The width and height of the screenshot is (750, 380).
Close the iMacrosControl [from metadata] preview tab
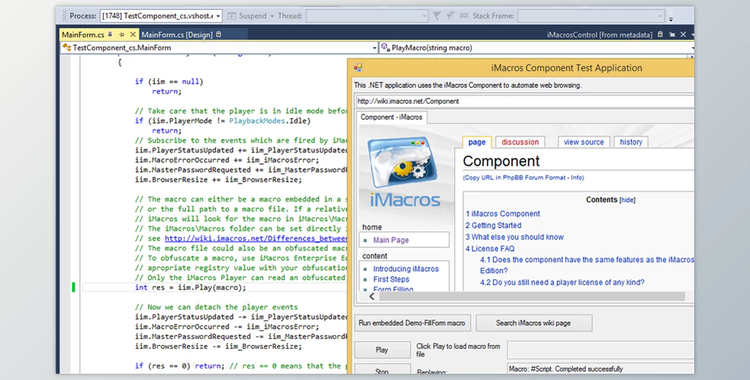click(x=683, y=34)
